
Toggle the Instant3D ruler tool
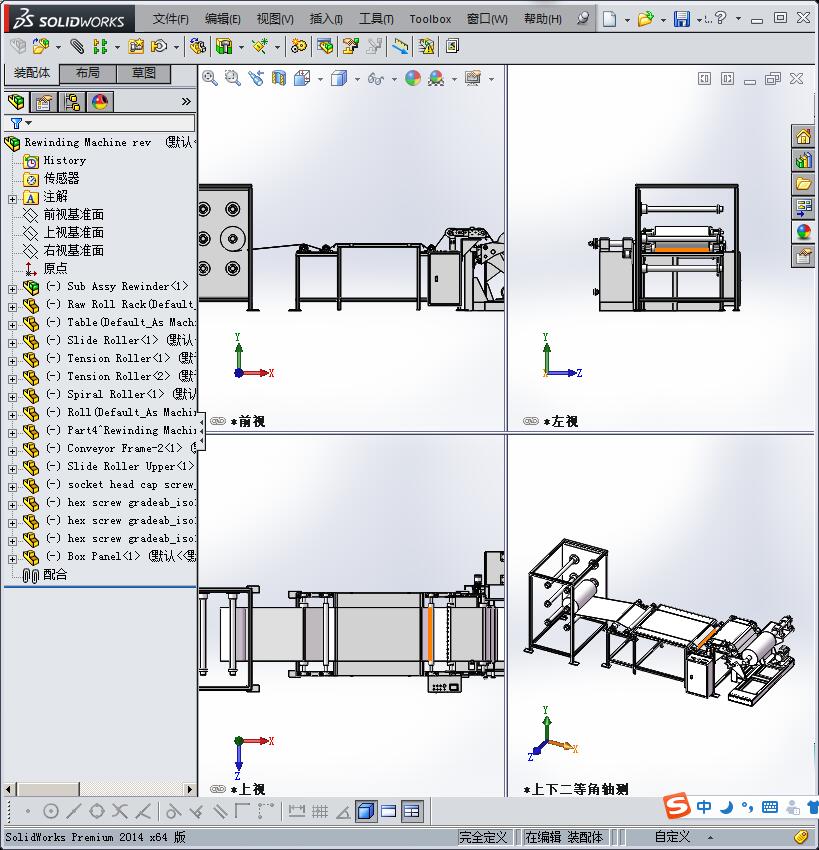tap(401, 47)
